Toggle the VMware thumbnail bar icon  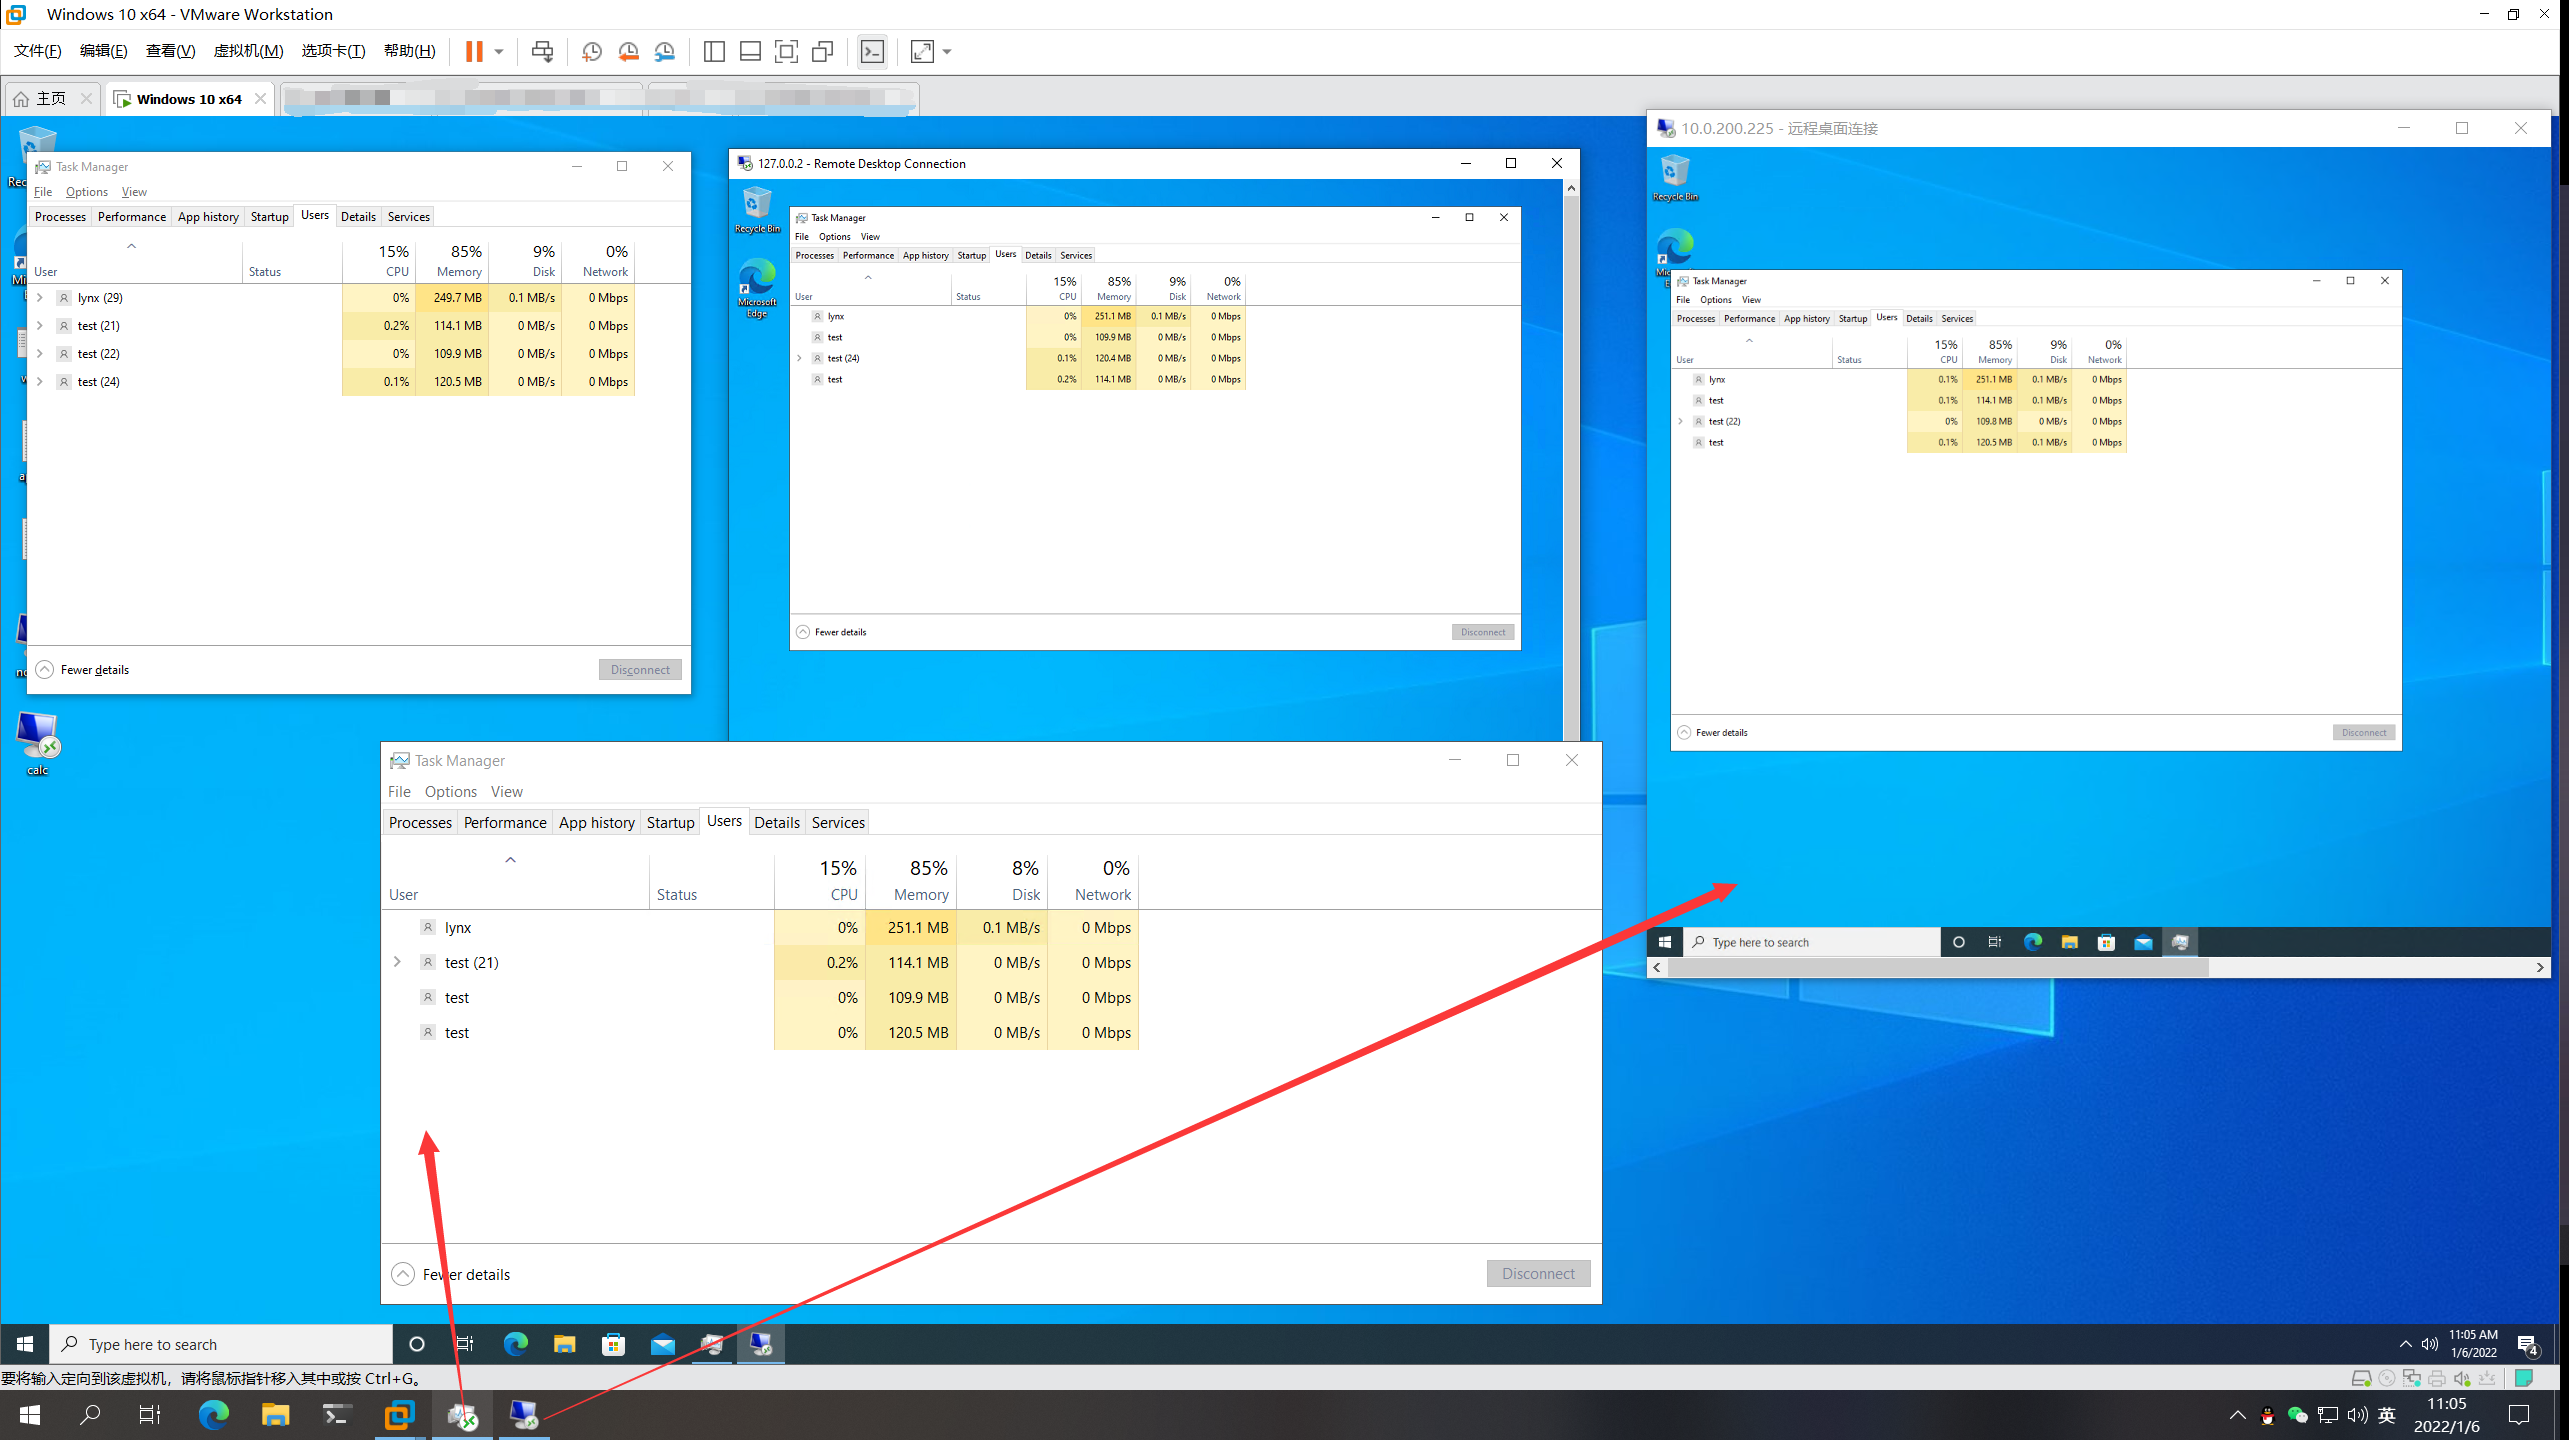(x=750, y=51)
